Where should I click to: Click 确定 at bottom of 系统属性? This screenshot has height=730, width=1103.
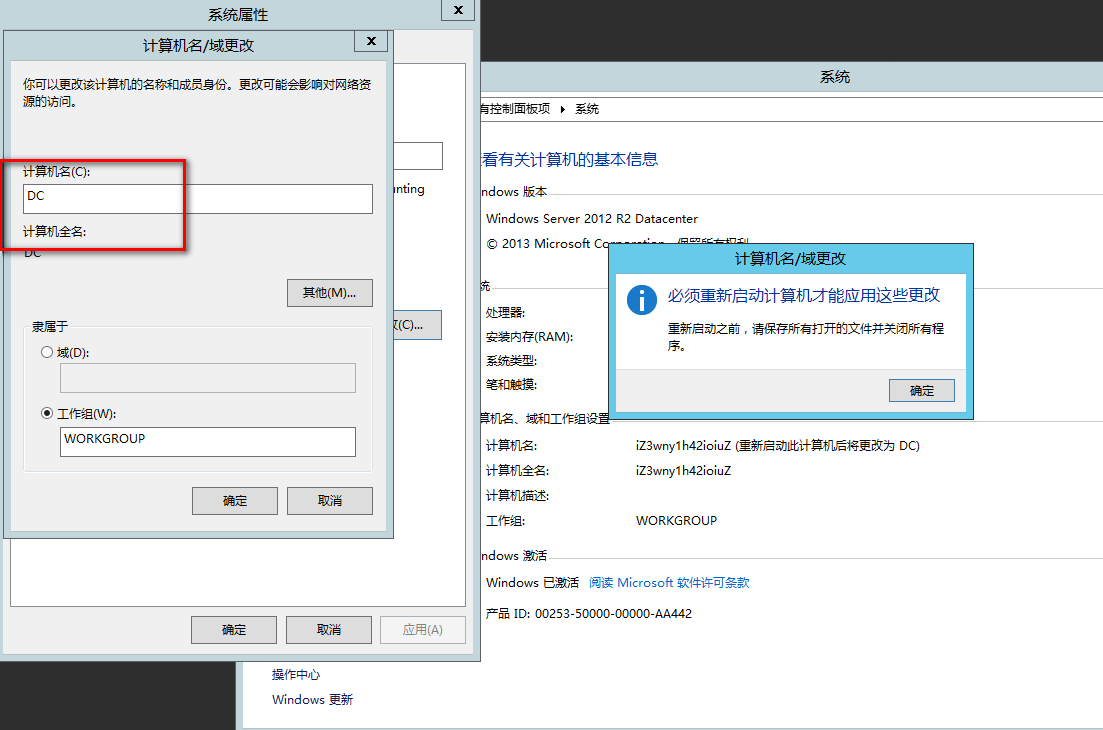tap(234, 630)
